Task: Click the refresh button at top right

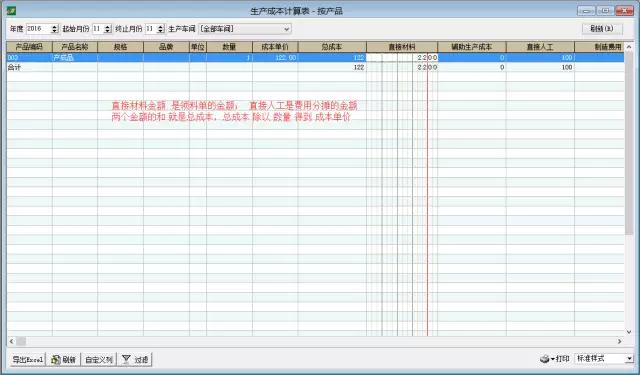Action: click(602, 29)
